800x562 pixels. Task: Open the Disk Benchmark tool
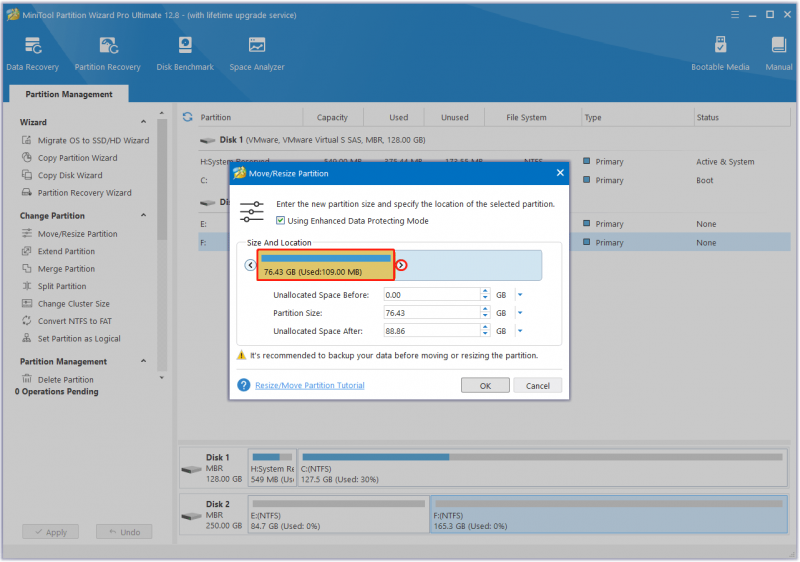tap(185, 54)
